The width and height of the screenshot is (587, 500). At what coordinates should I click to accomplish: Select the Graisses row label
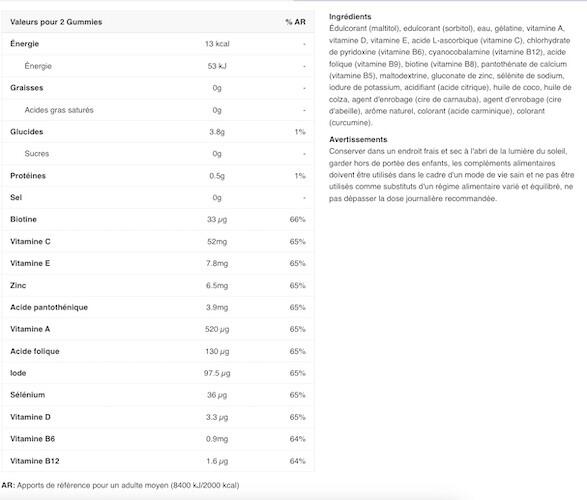click(x=27, y=88)
